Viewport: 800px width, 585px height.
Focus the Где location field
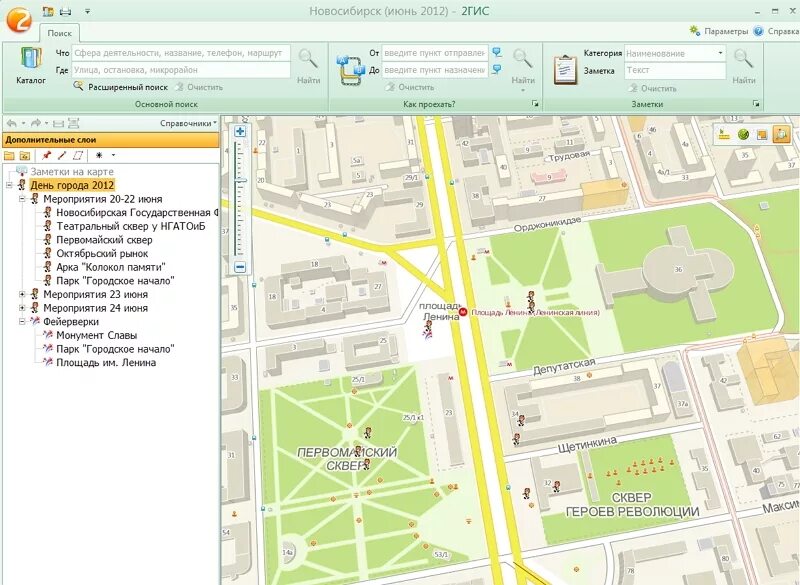tap(181, 70)
